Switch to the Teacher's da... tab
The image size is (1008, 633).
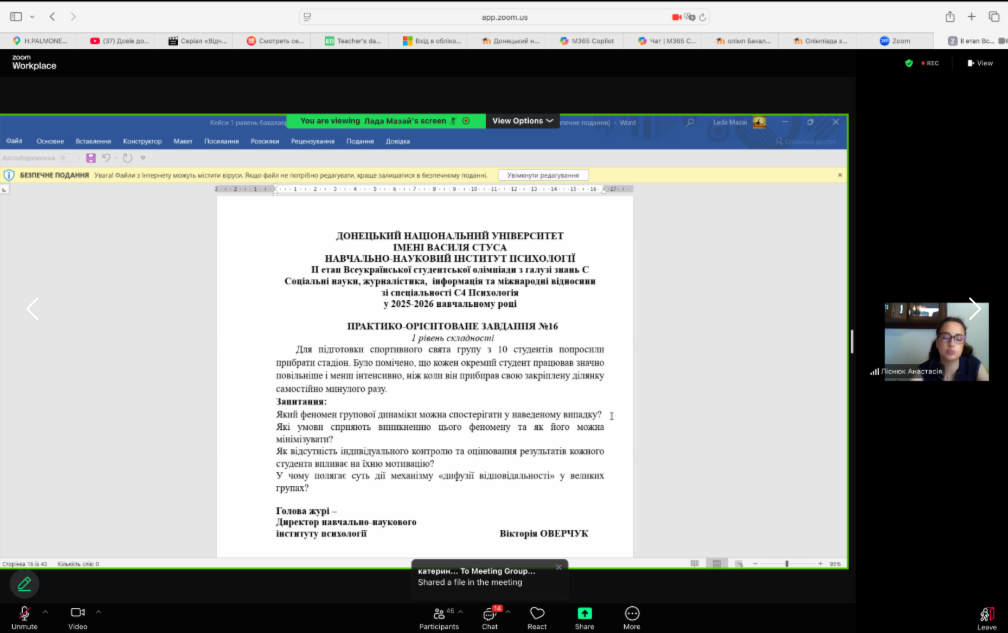353,40
